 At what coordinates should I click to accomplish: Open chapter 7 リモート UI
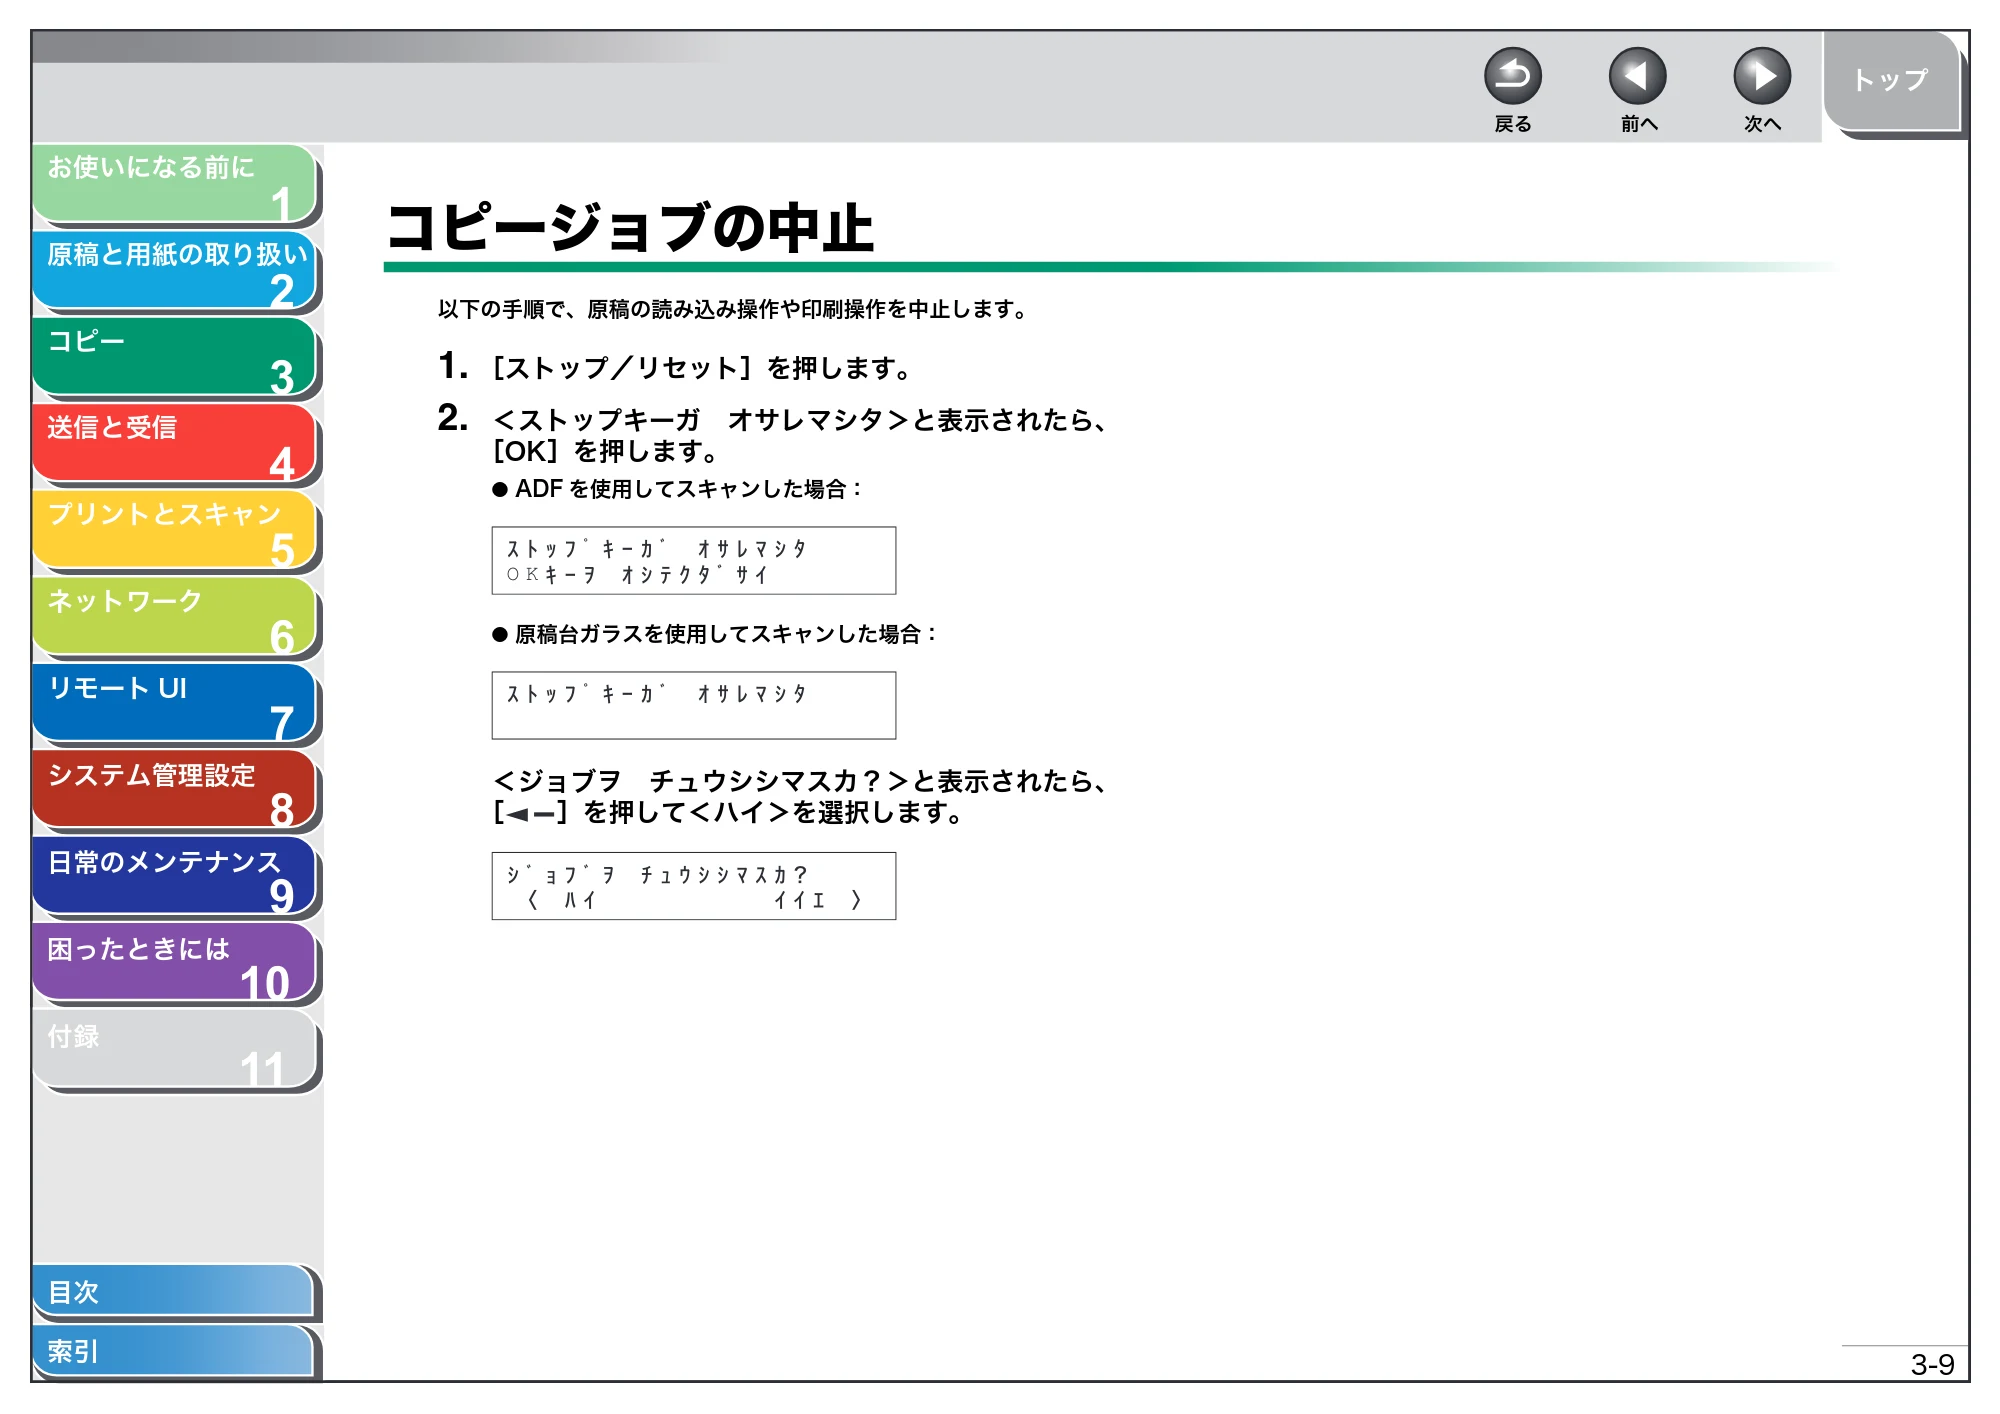(x=175, y=704)
